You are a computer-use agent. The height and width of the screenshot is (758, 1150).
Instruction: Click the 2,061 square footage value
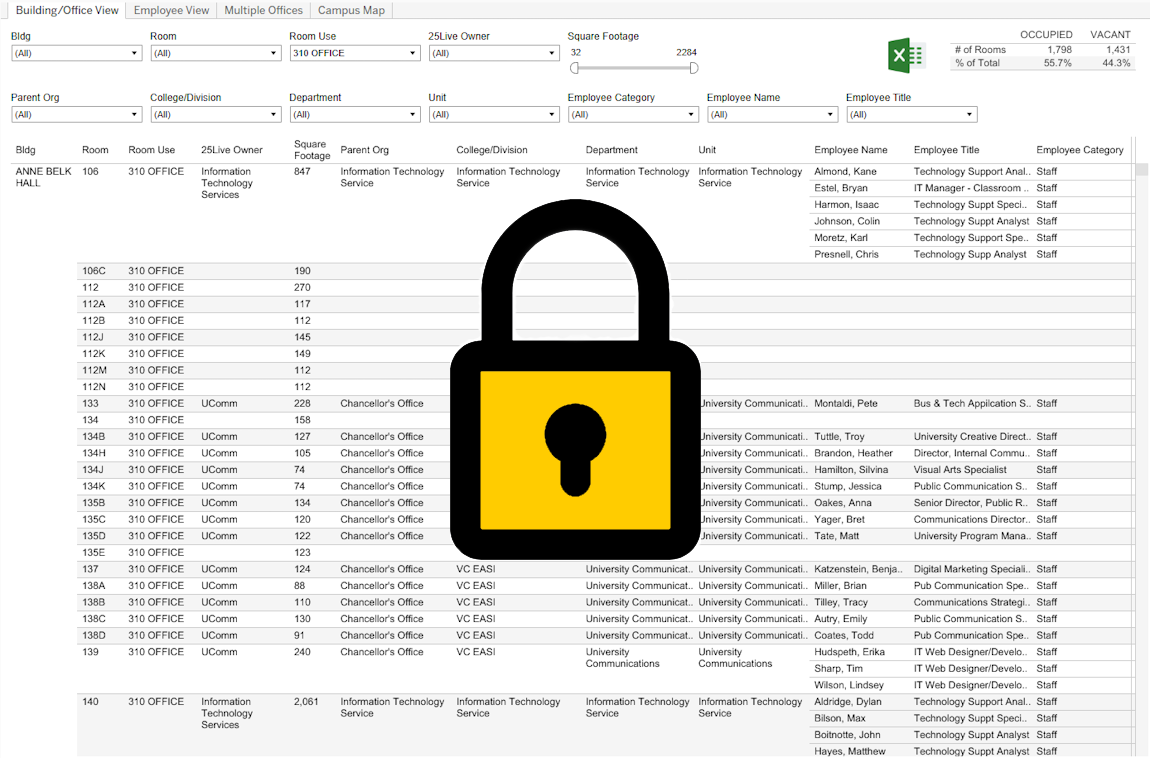pos(306,702)
